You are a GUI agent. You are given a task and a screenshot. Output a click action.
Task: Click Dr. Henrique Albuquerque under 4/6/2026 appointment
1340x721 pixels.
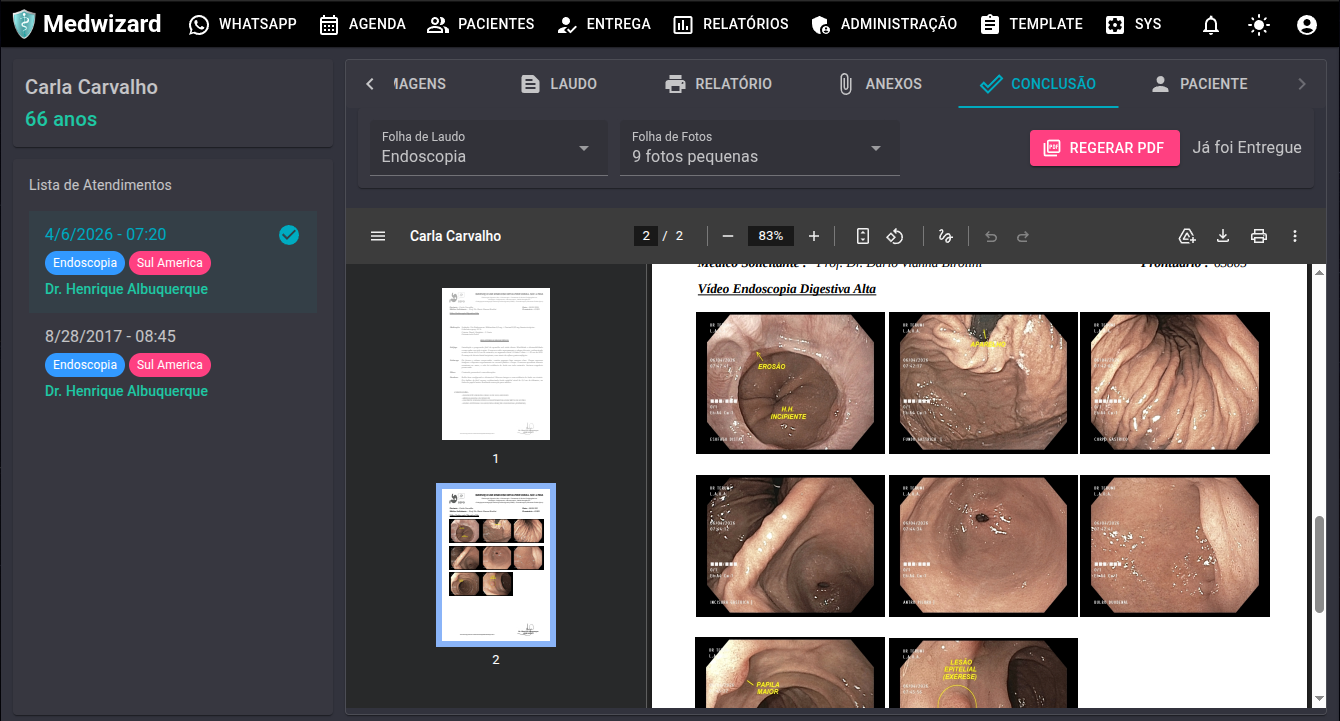pos(126,289)
